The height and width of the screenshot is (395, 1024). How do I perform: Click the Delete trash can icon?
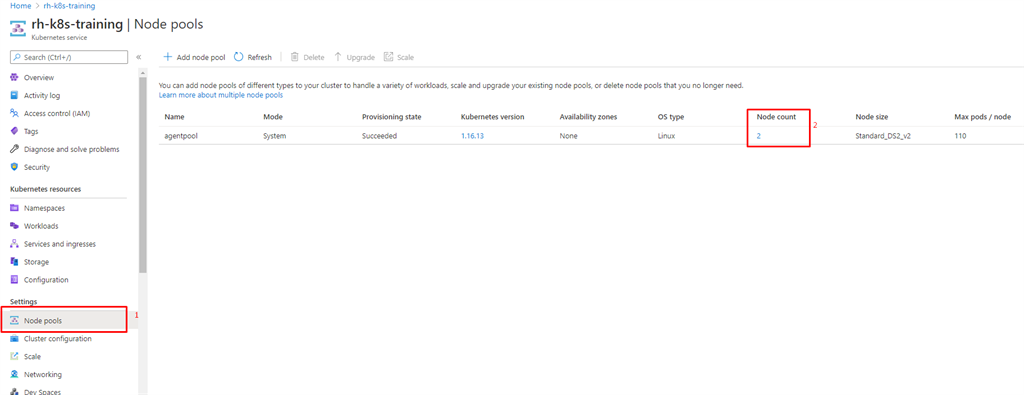coord(295,57)
